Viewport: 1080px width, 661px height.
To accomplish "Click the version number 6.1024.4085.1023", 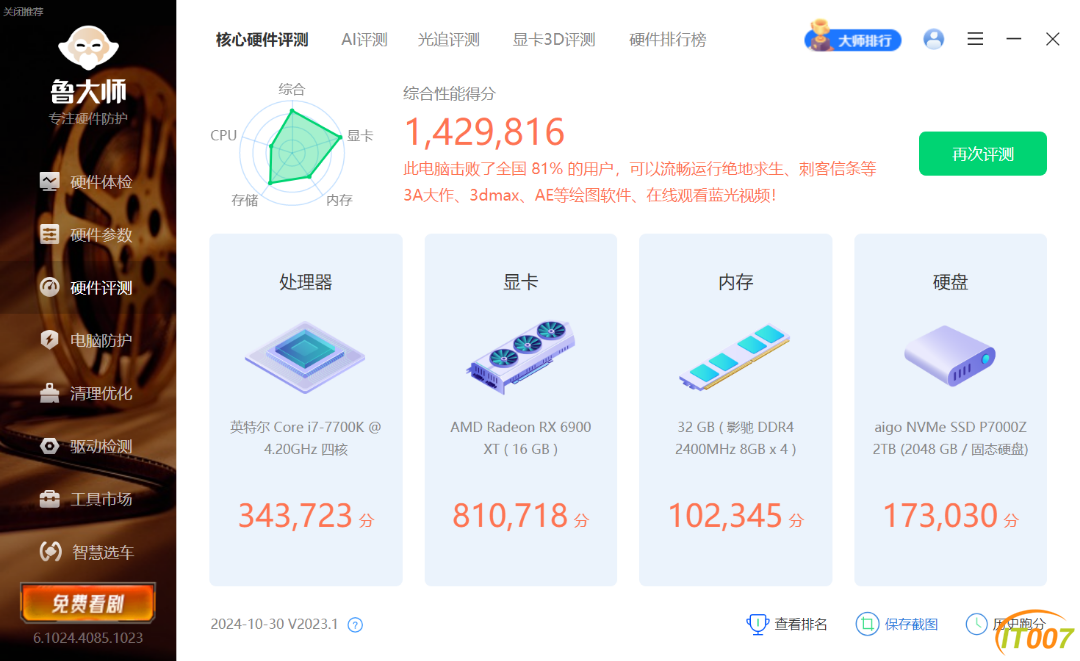I will [x=88, y=638].
